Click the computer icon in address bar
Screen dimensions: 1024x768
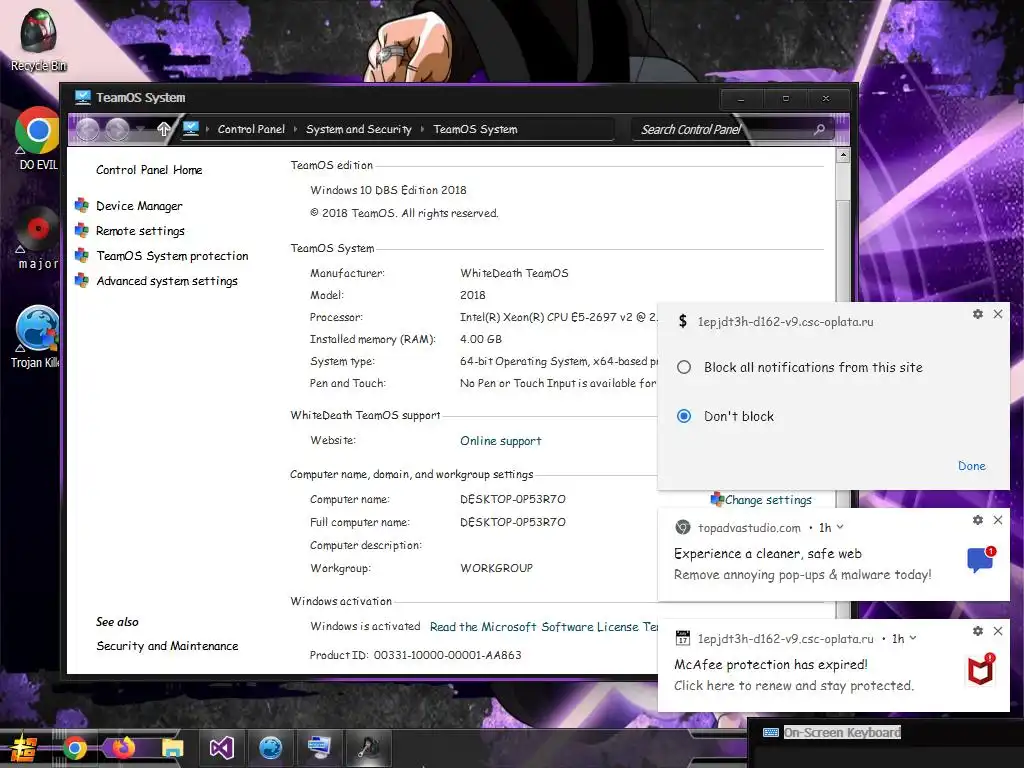(x=191, y=129)
